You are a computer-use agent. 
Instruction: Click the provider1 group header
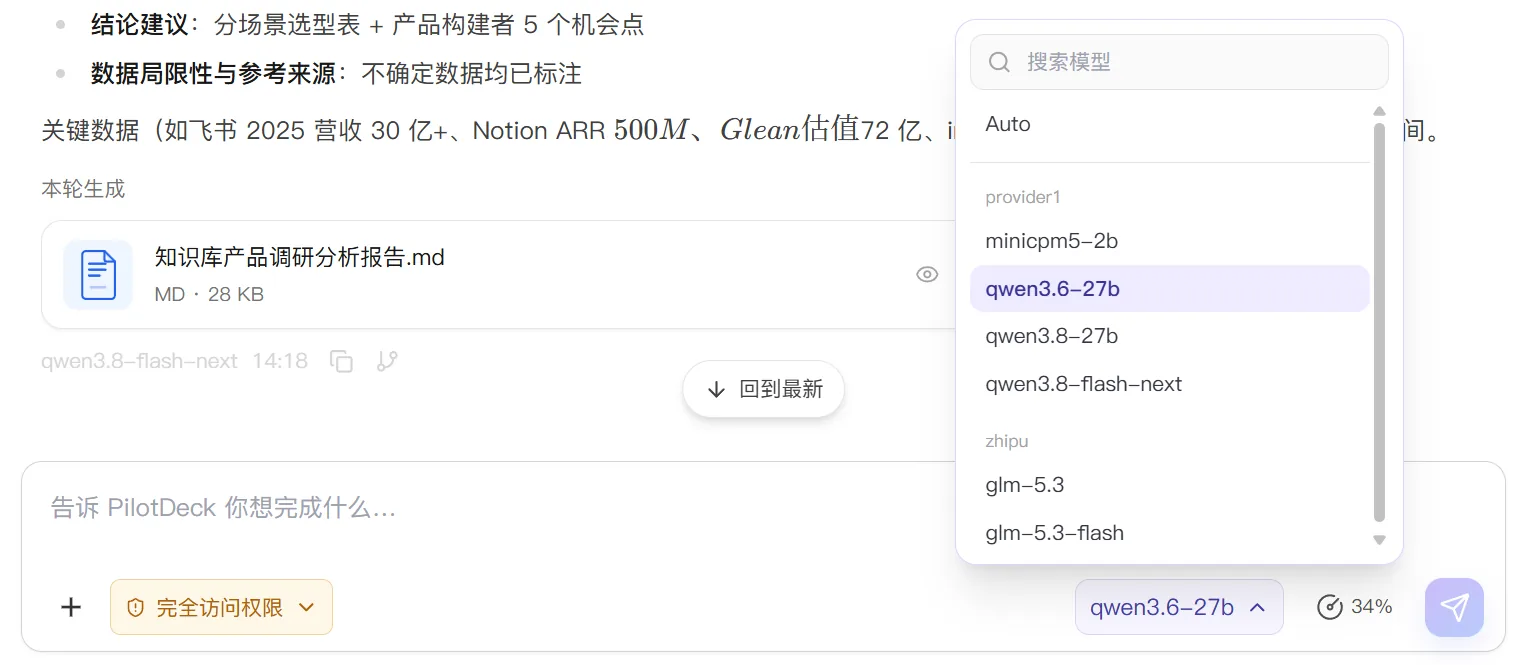click(1023, 197)
